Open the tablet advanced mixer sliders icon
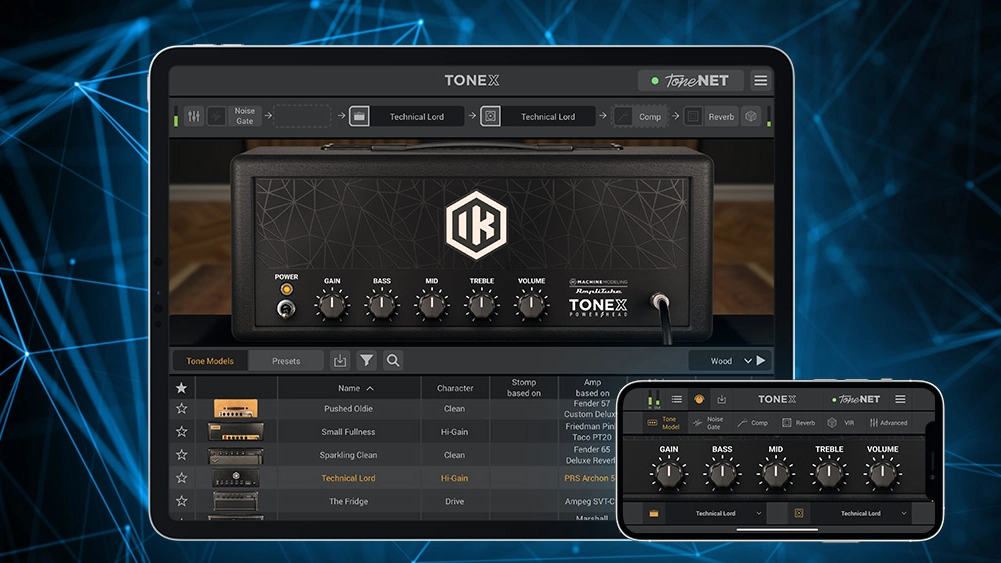1001x563 pixels. pyautogui.click(x=193, y=116)
